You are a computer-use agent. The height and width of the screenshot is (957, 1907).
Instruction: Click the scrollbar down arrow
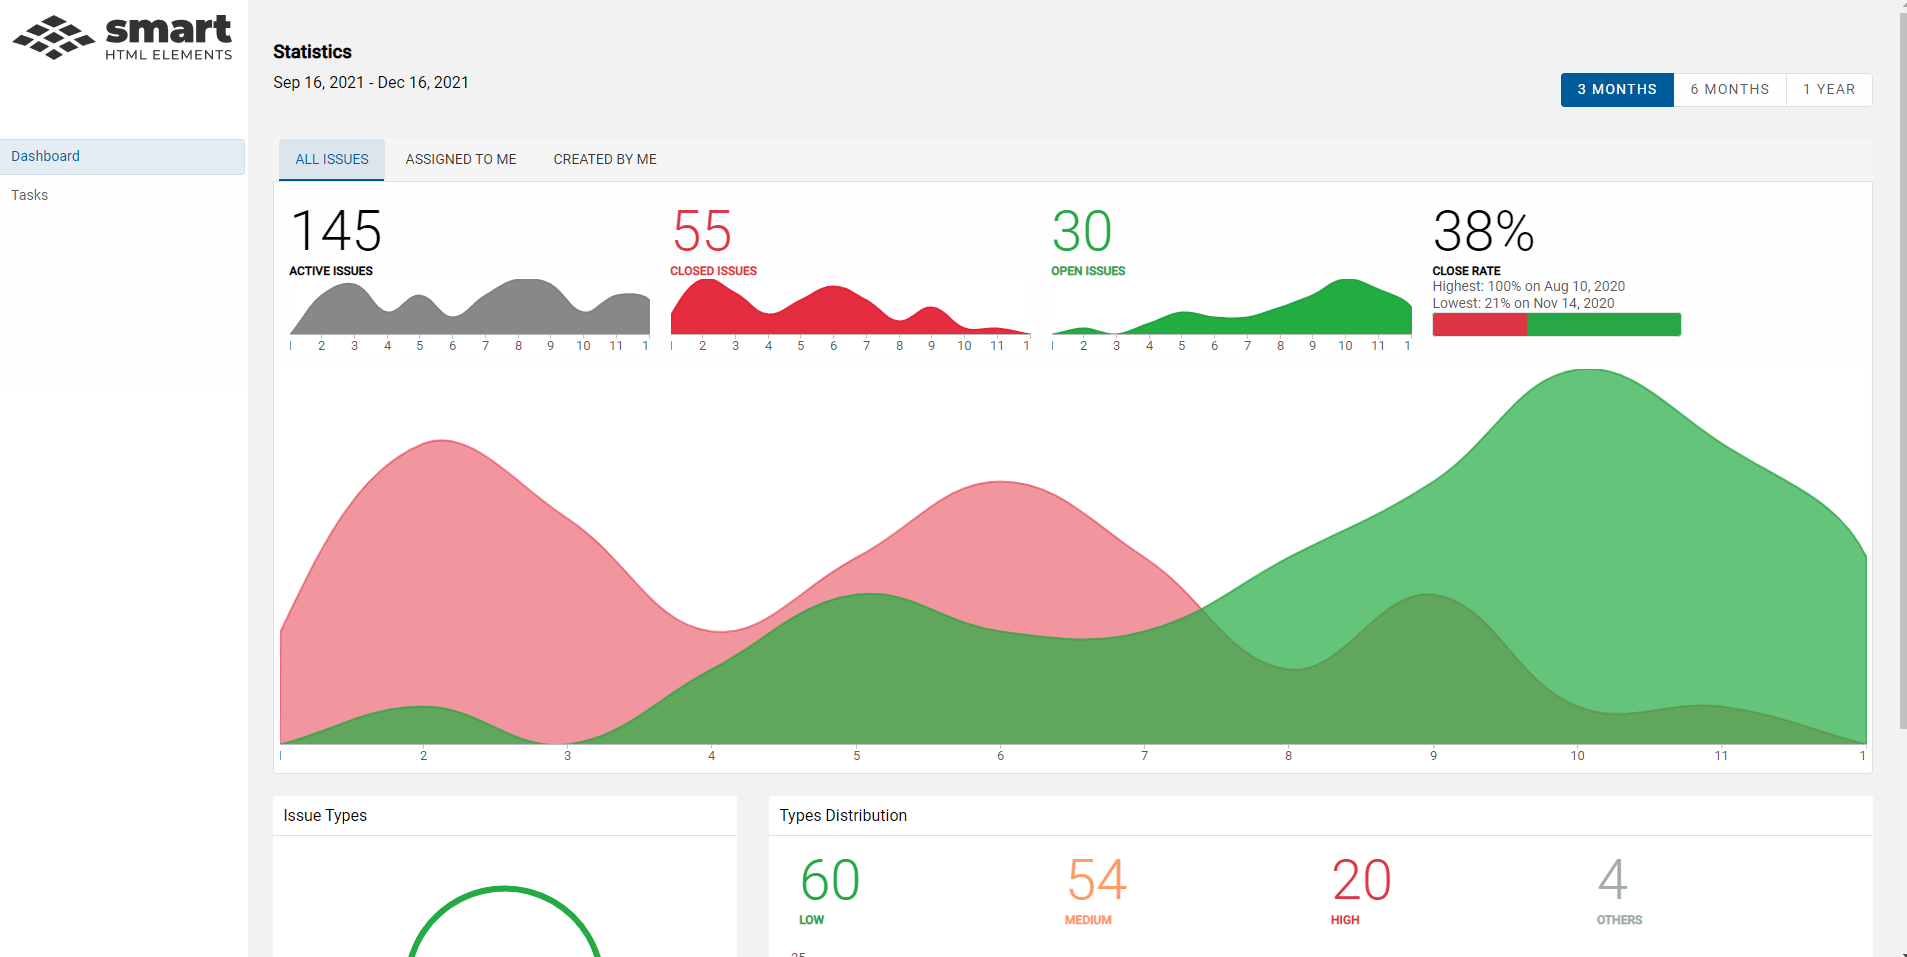pos(1902,951)
